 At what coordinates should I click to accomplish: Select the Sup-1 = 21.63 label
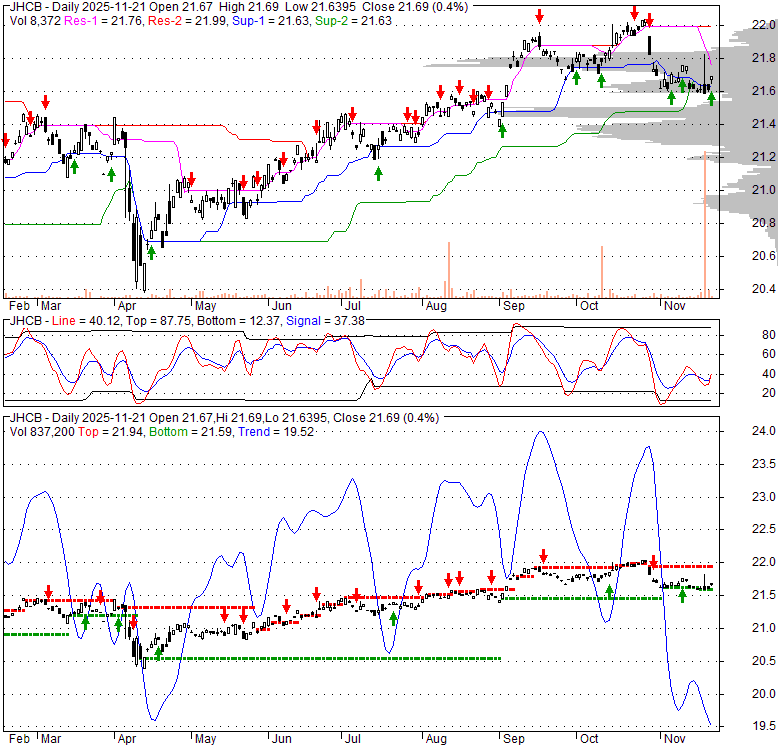click(x=271, y=21)
